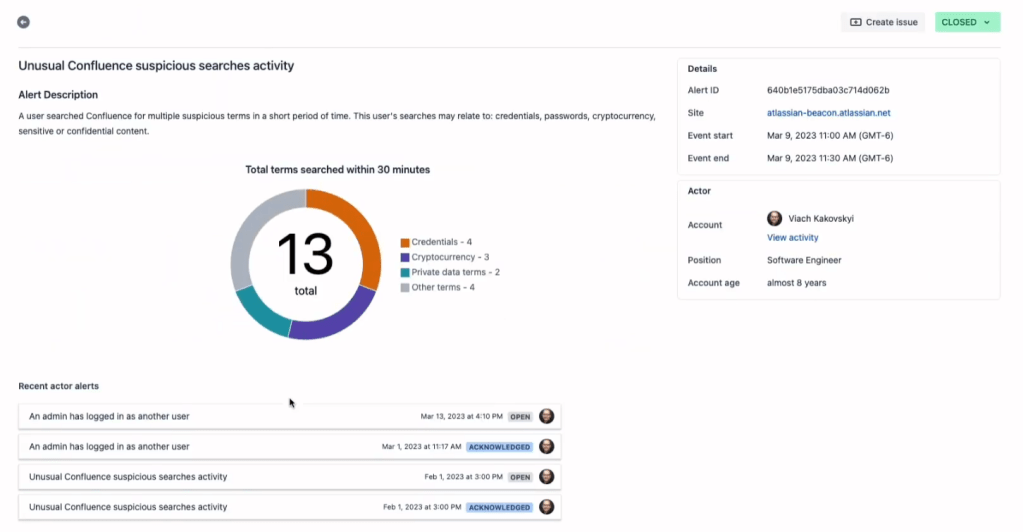1023x532 pixels.
Task: Click the Create issue button
Action: point(883,22)
